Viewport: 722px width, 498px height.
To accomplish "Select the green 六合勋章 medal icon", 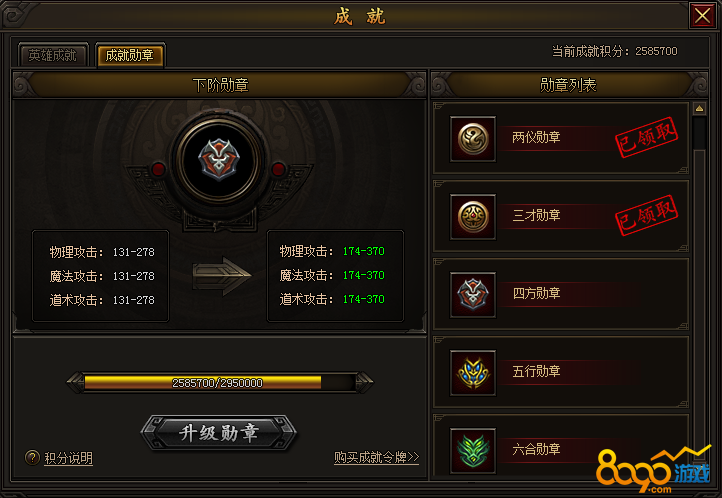I will [473, 451].
